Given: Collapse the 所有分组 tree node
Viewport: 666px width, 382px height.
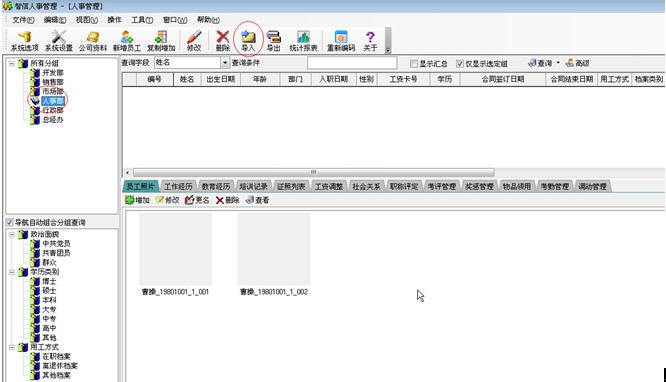Looking at the screenshot, I should click(12, 64).
